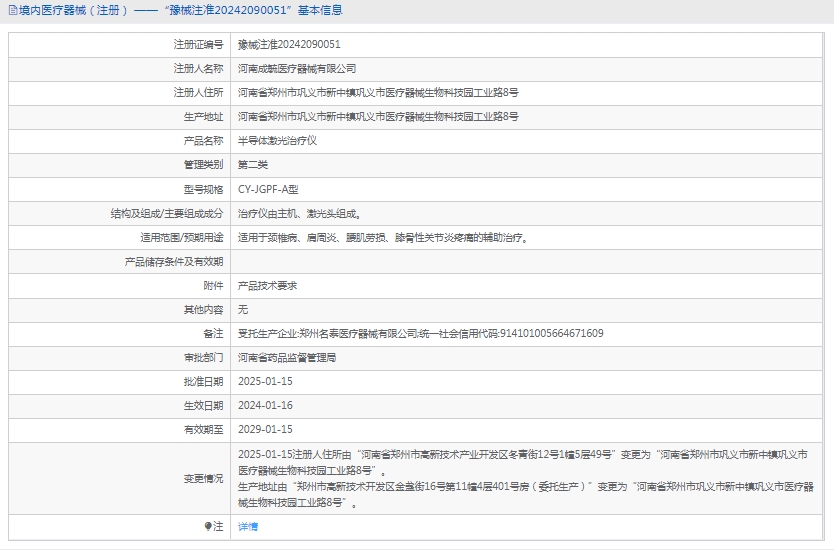Screen dimensions: 834x550
Task: Click attachment value 产品技术要求
Action: 267,285
